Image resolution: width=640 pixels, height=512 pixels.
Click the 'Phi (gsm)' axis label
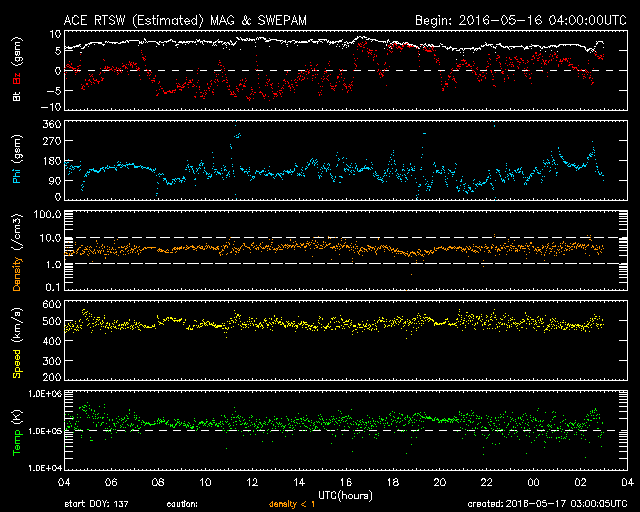17,159
